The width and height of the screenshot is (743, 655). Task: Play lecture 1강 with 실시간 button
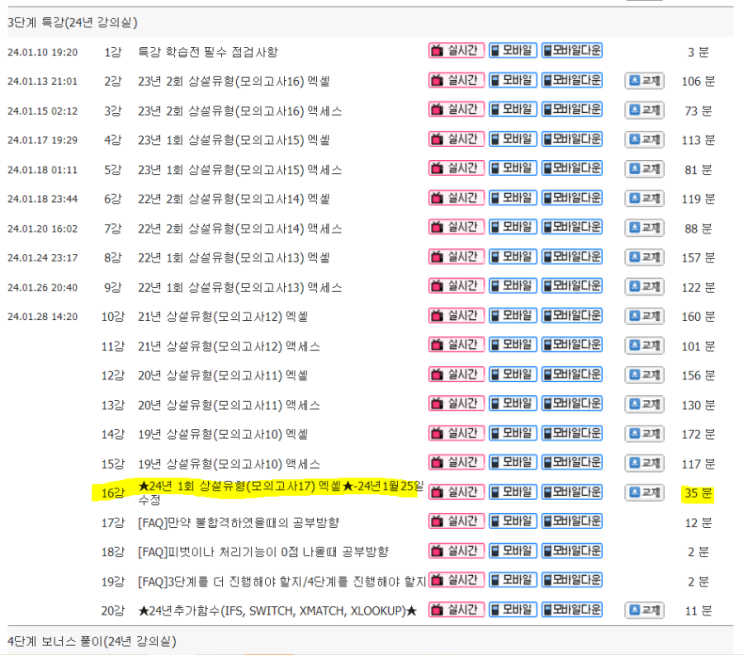456,50
